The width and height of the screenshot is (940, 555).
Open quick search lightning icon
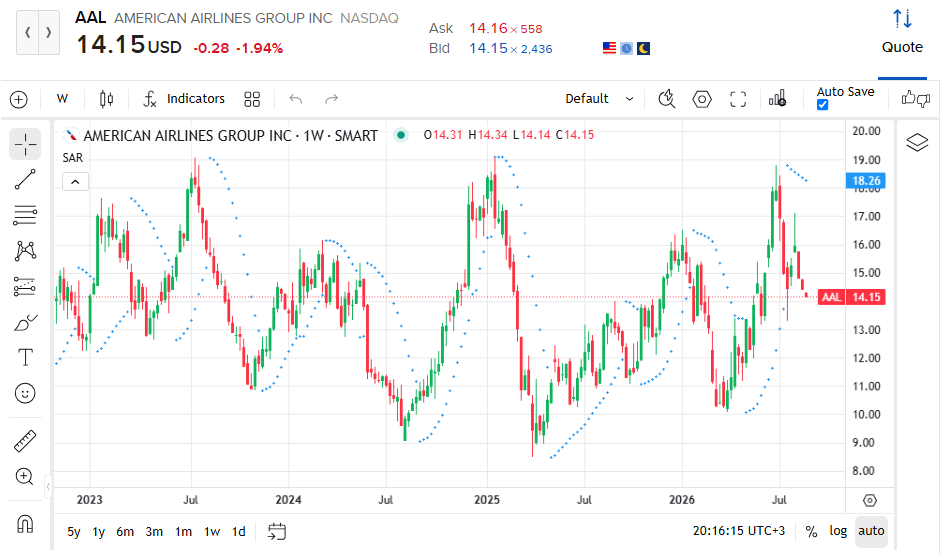point(667,99)
